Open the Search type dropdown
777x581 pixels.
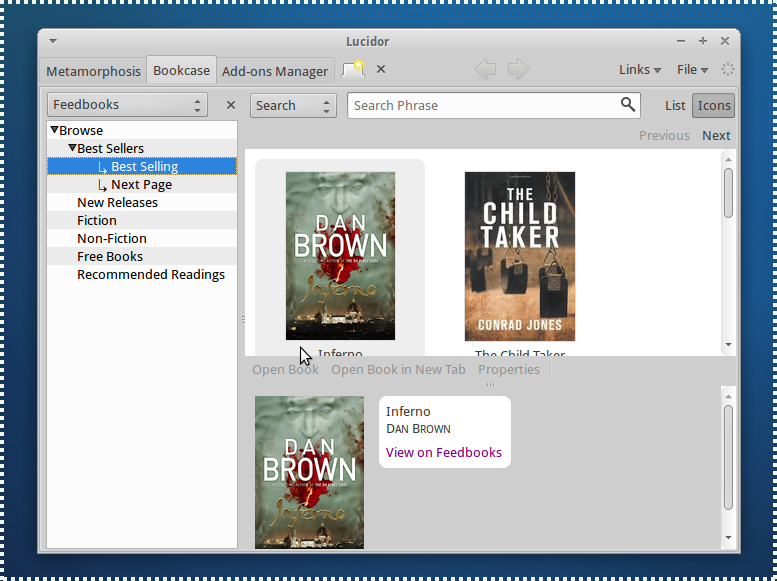click(x=293, y=106)
